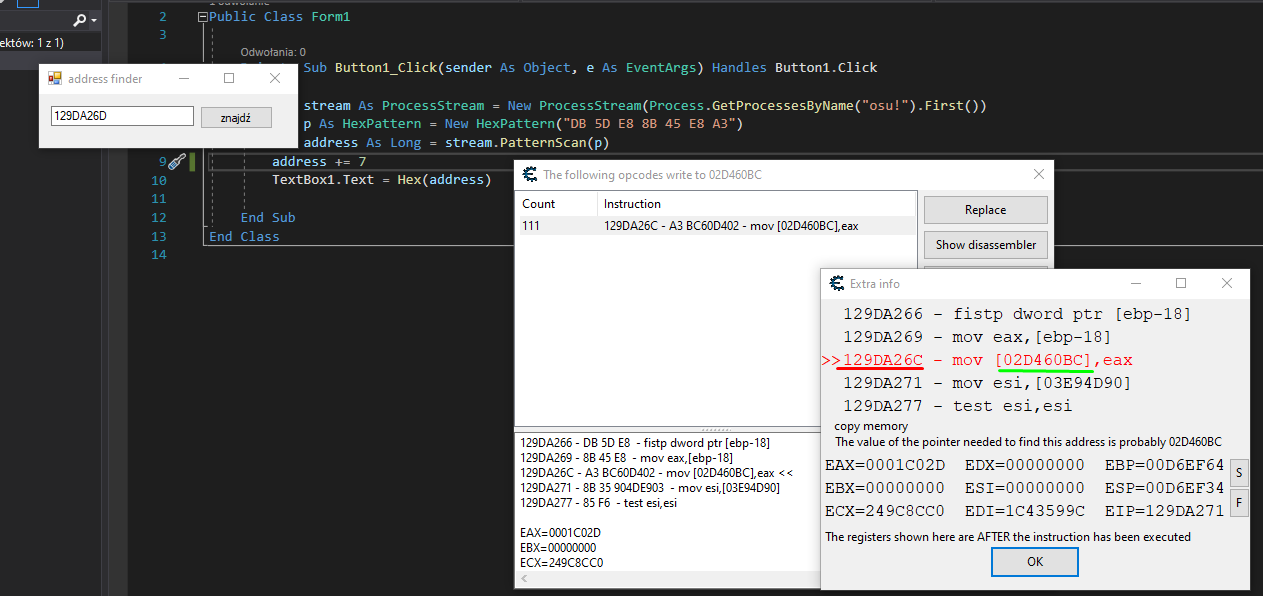Click the Replace button
Viewport: 1263px width, 596px height.
(985, 210)
